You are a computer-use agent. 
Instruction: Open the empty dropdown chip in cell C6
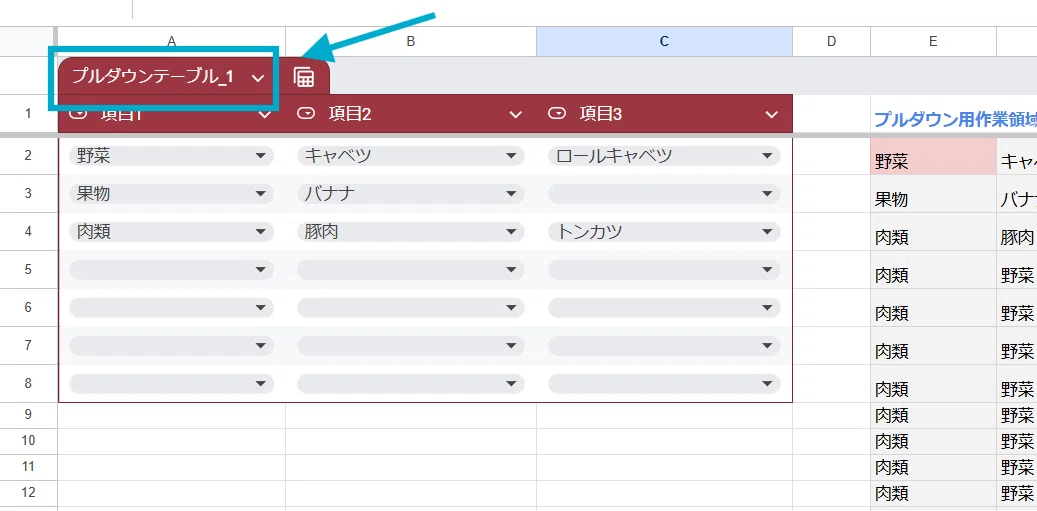[x=664, y=308]
